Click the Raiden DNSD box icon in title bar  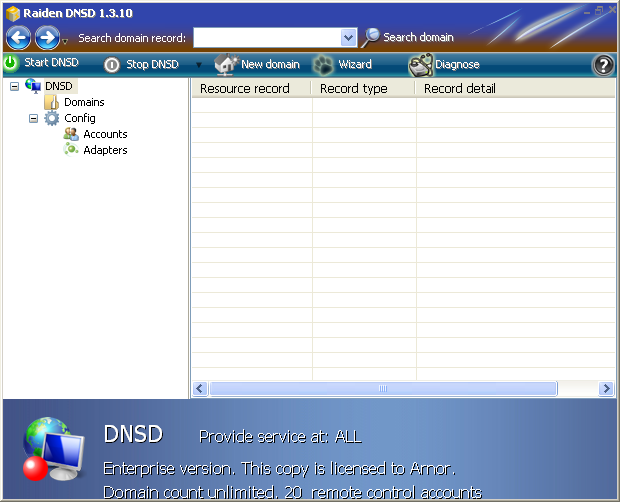pos(13,13)
